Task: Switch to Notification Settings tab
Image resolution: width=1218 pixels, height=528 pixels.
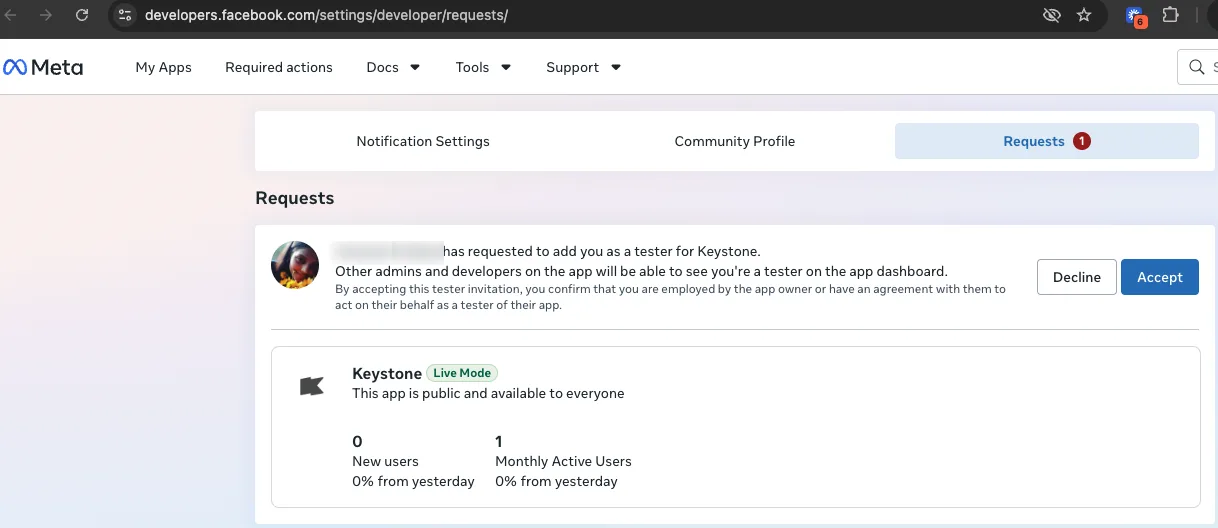Action: (x=423, y=141)
